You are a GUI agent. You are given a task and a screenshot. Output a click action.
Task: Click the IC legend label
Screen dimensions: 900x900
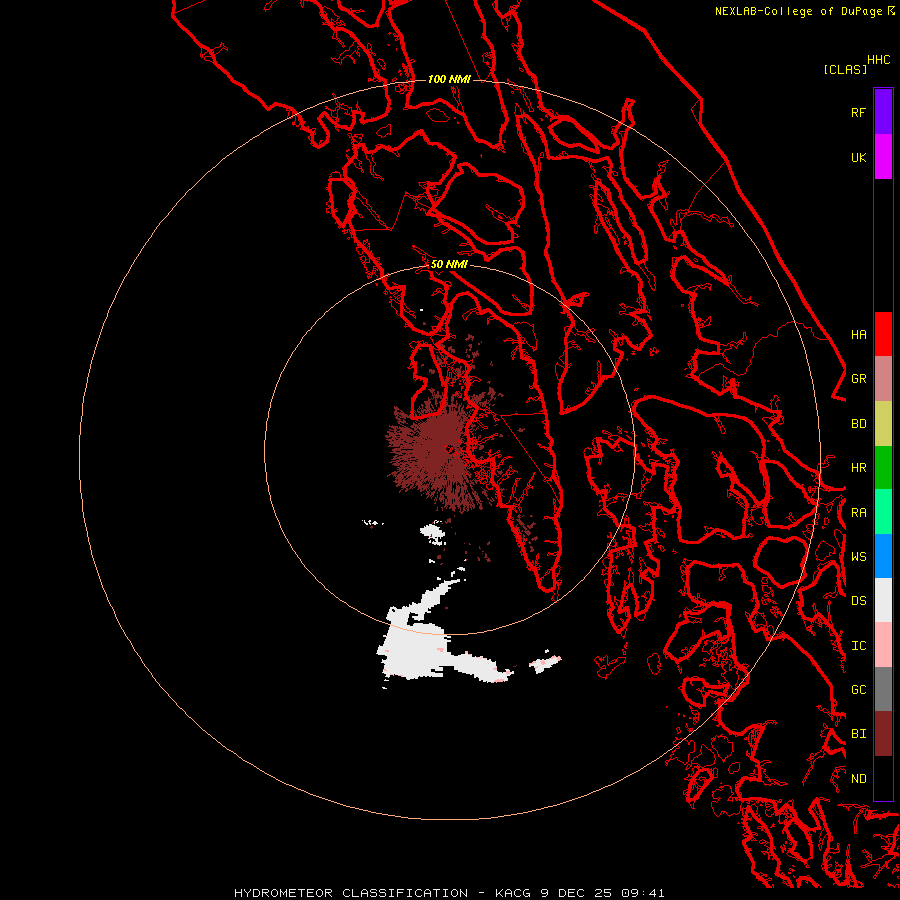(x=858, y=646)
